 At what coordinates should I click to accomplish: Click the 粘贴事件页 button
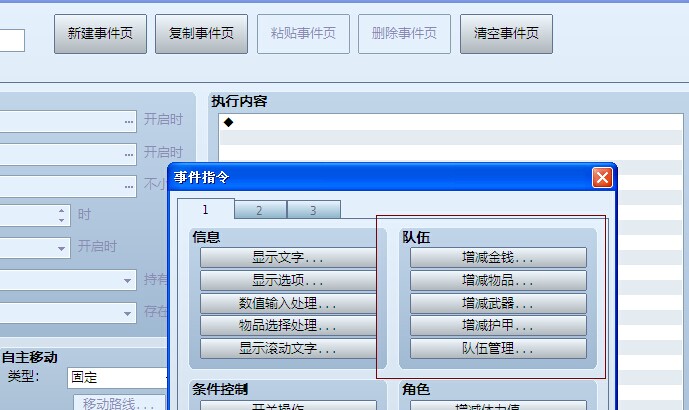point(303,34)
